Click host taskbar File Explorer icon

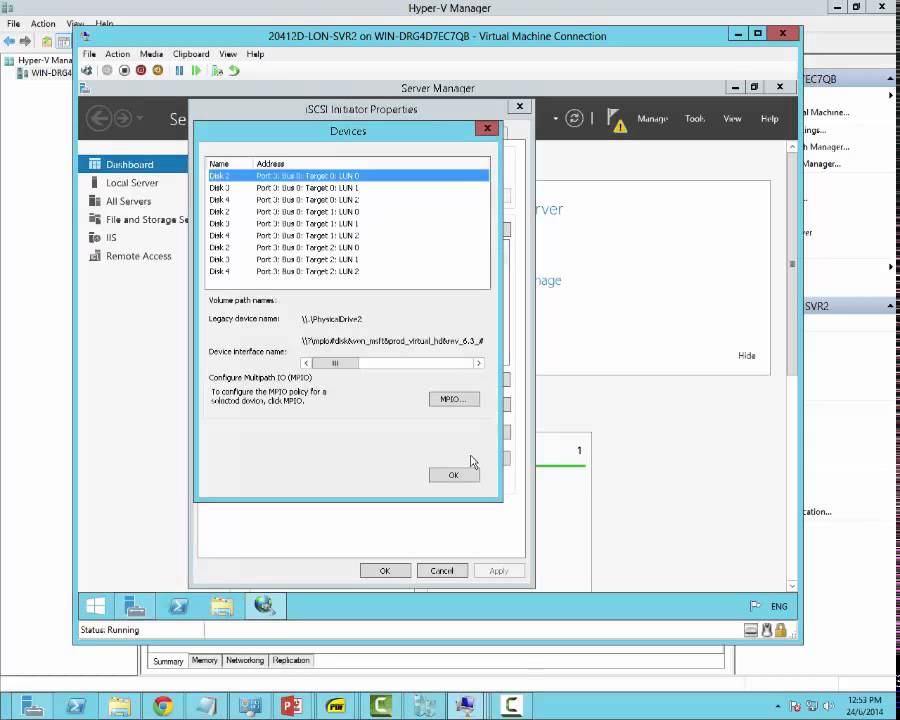coord(119,706)
